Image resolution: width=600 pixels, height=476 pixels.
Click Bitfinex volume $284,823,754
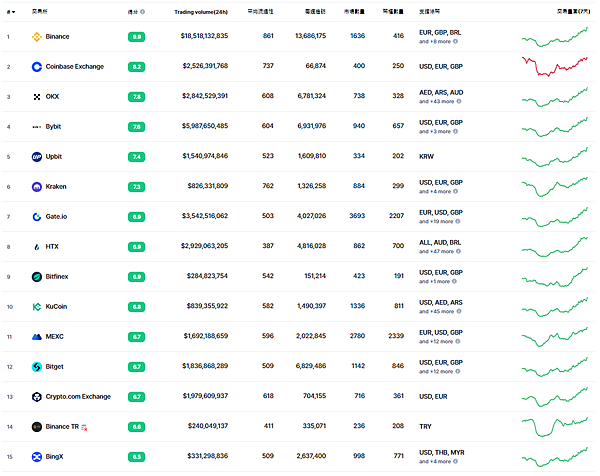(x=207, y=276)
